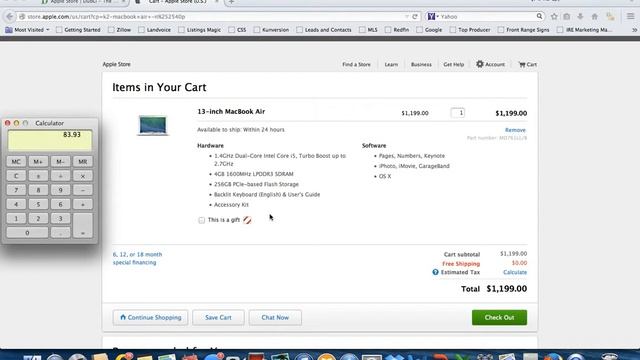Click the Check Out button
This screenshot has width=640, height=360.
click(499, 318)
